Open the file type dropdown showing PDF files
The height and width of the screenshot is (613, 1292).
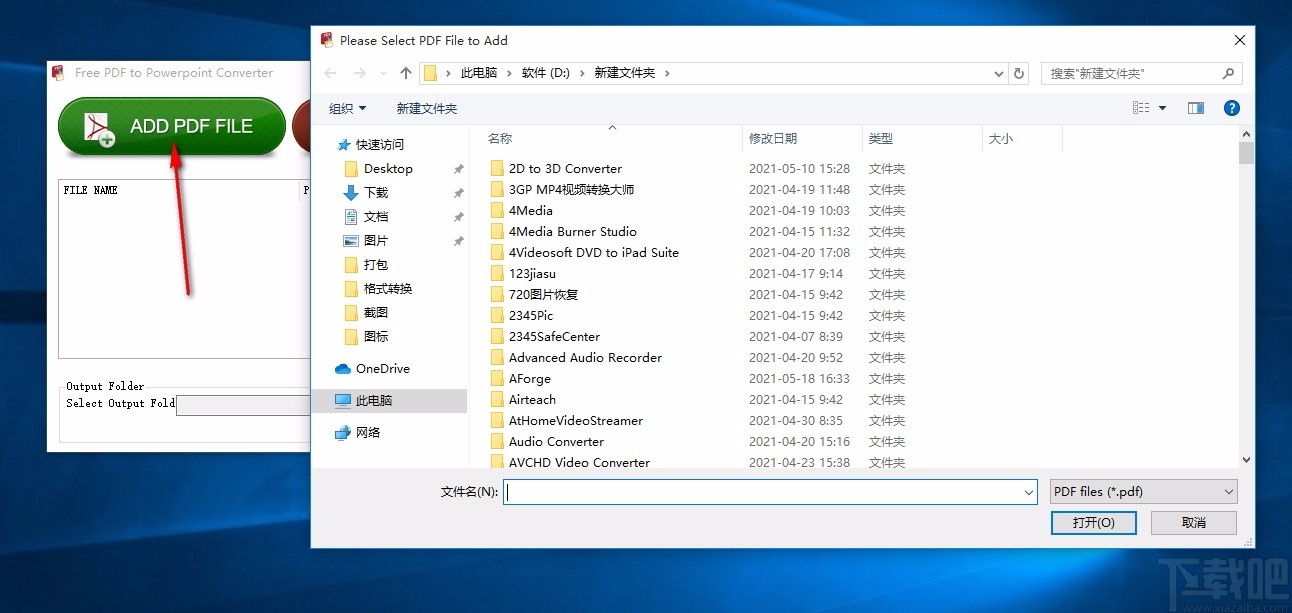coord(1142,491)
